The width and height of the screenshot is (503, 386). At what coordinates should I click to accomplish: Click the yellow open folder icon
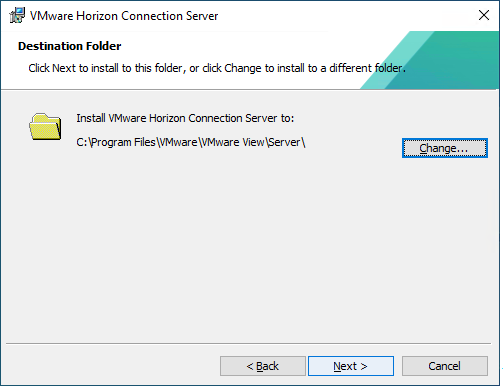point(45,127)
